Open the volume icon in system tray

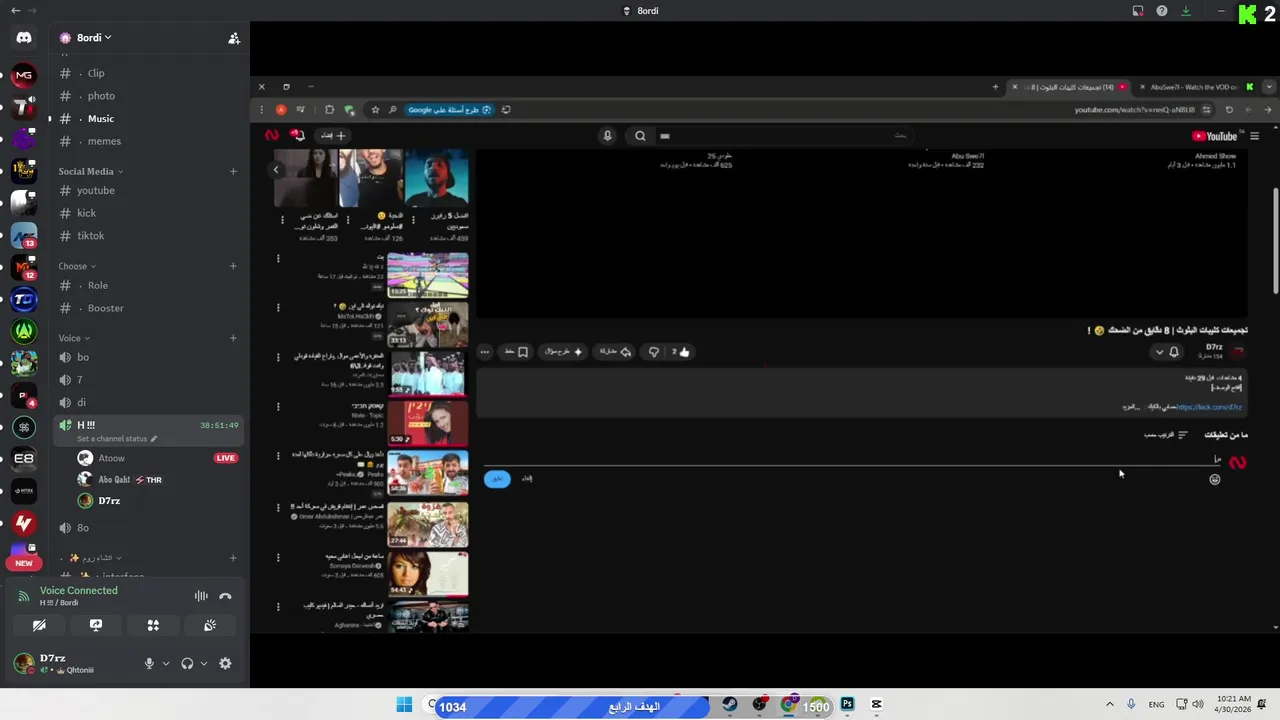tap(1199, 704)
